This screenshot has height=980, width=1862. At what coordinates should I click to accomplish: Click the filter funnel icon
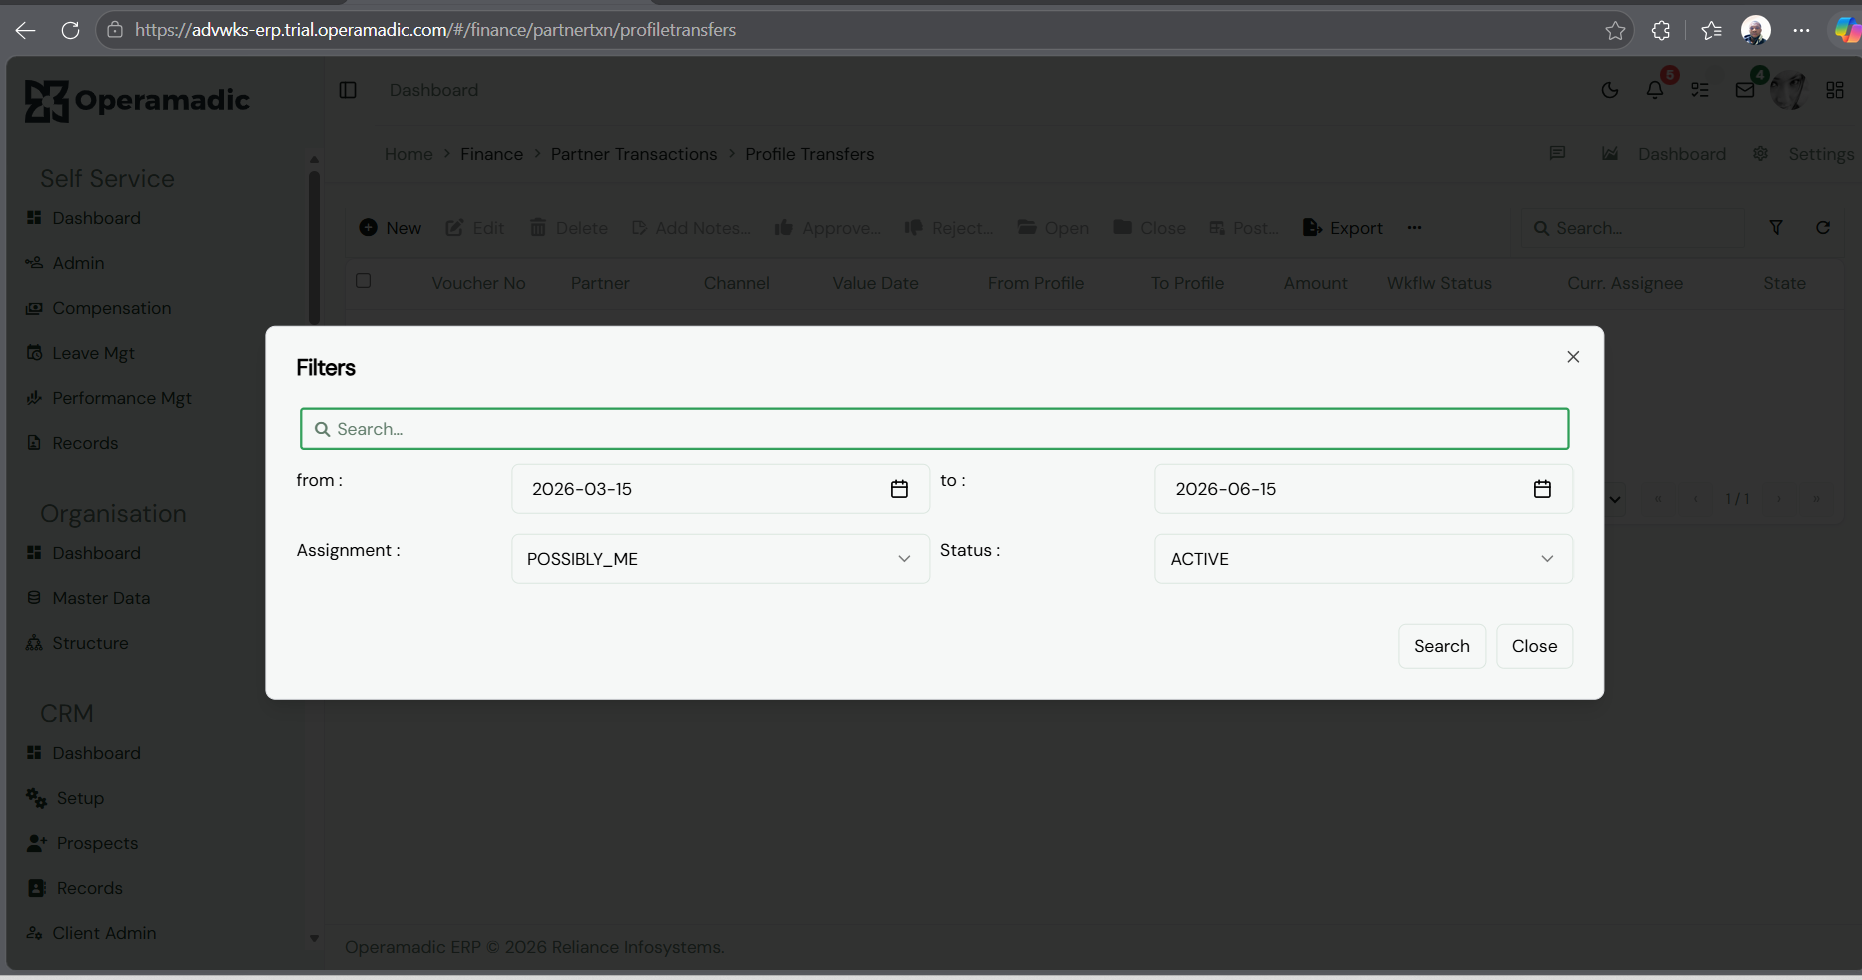click(x=1776, y=228)
